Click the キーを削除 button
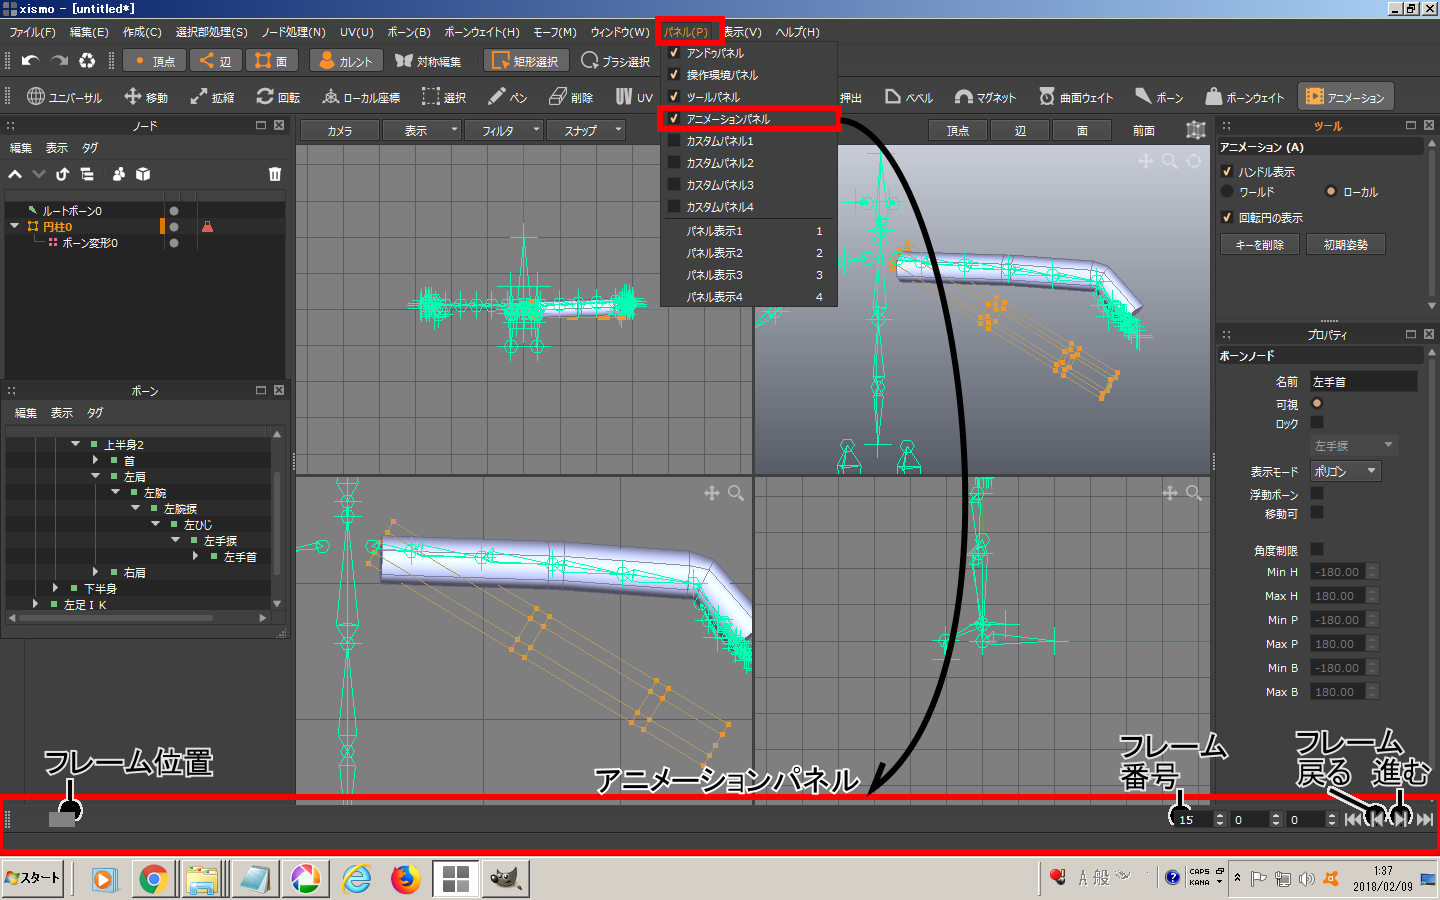 click(1260, 245)
